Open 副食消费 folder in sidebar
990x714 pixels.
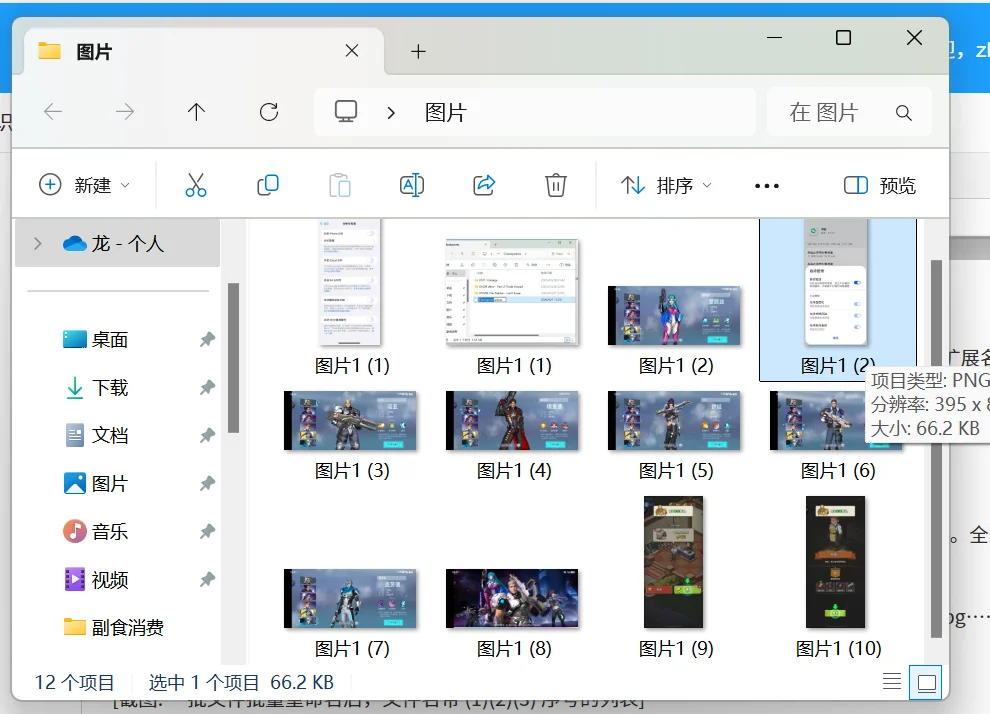[x=114, y=628]
